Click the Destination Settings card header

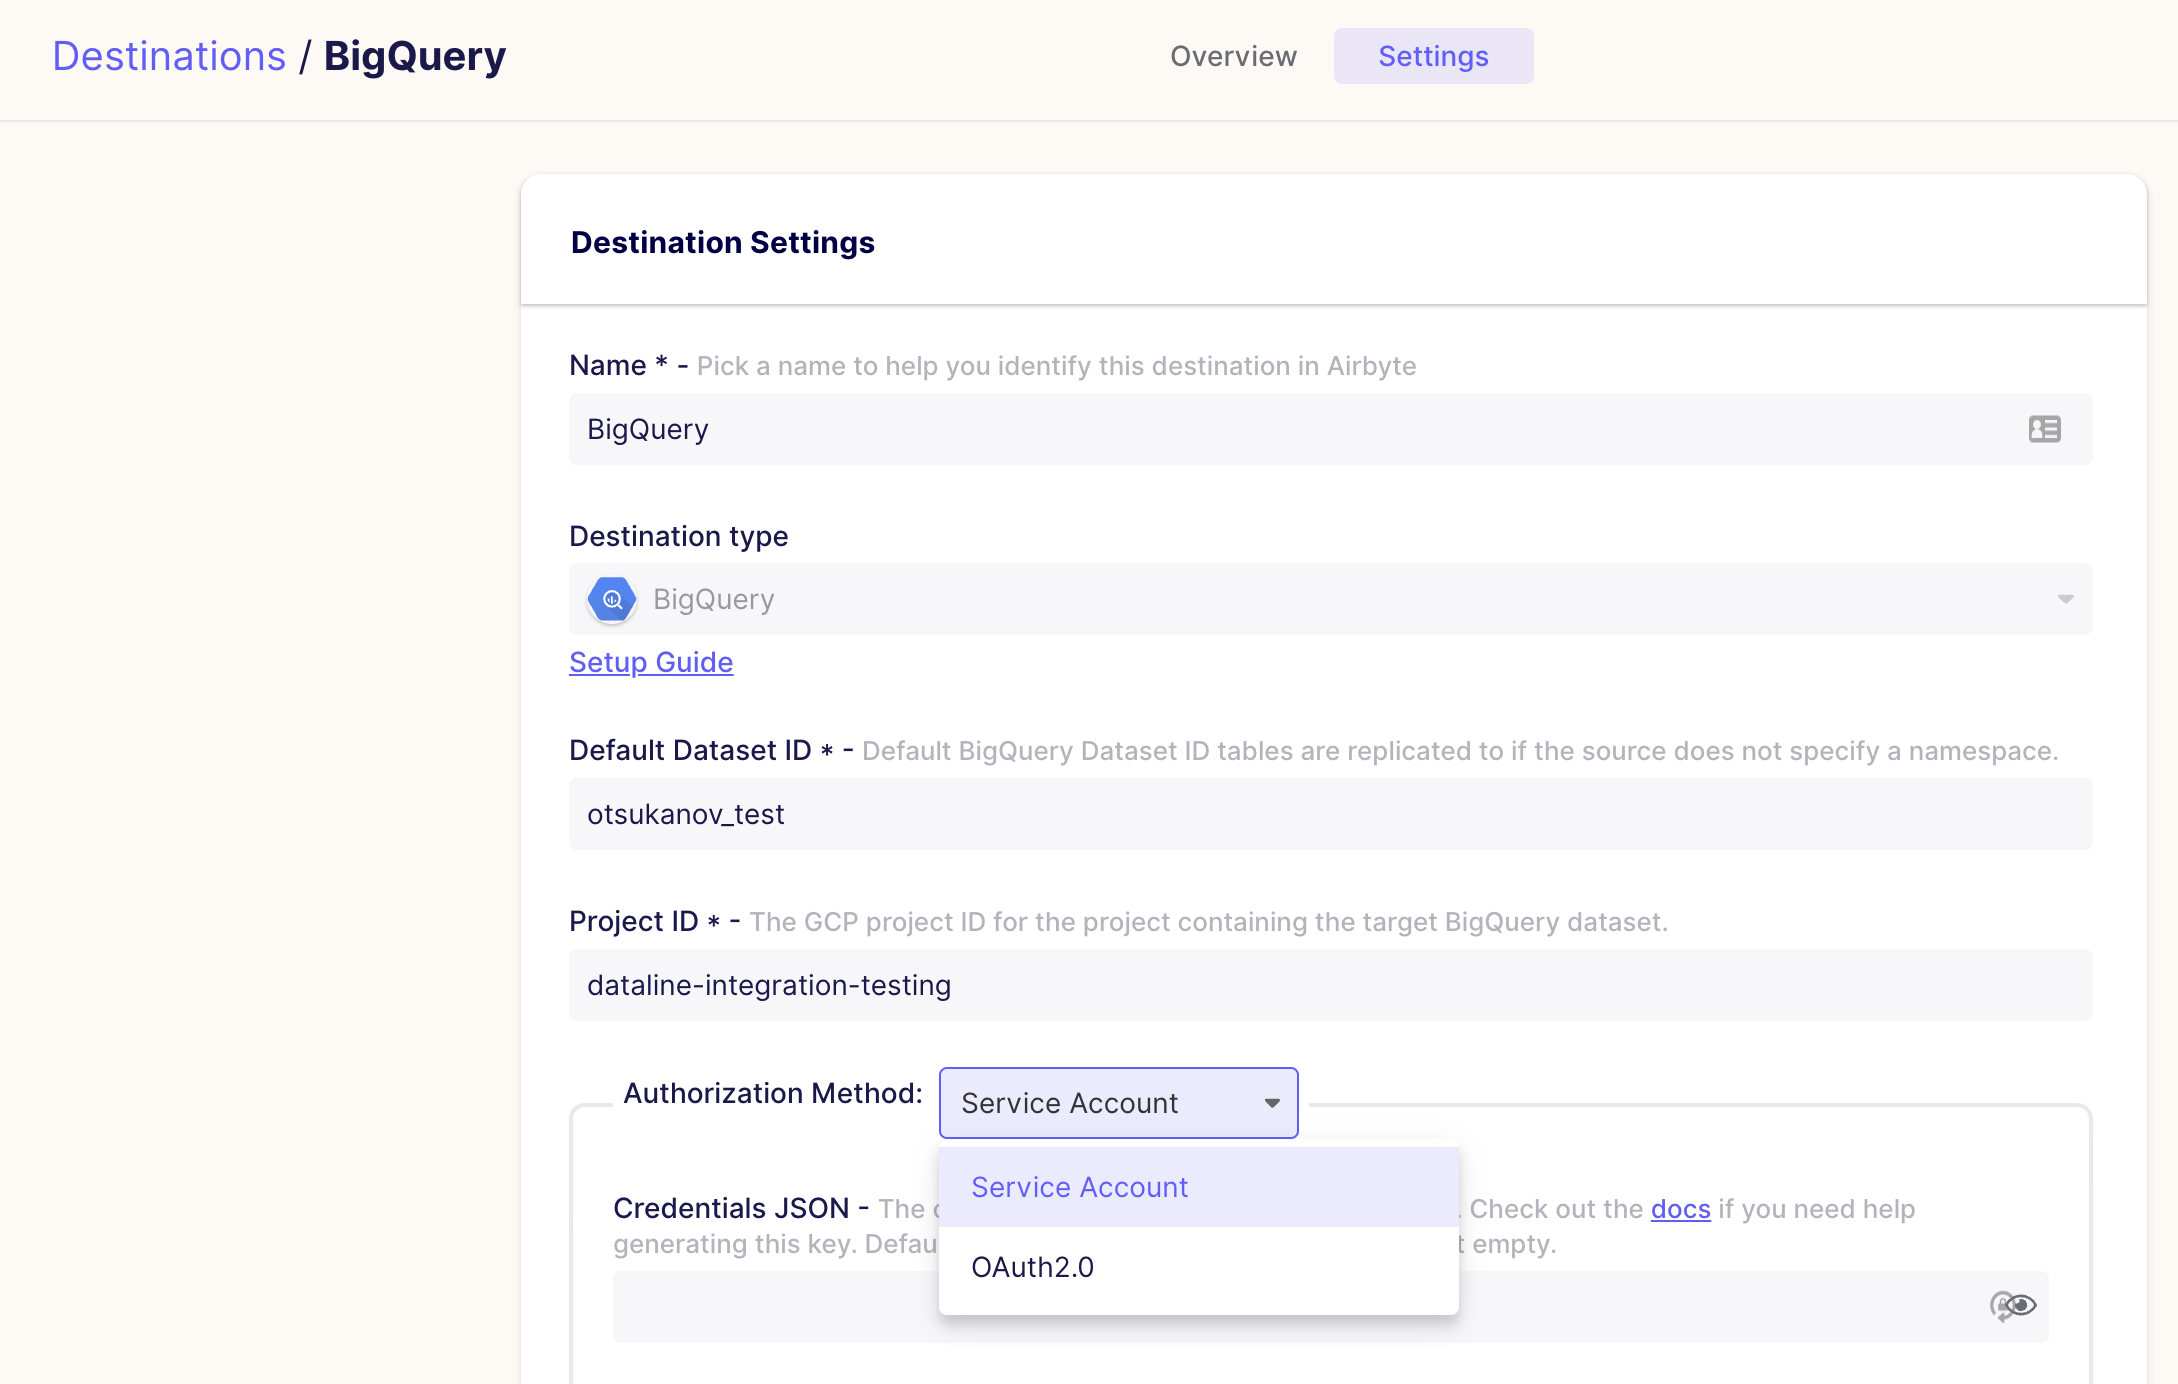[x=723, y=241]
